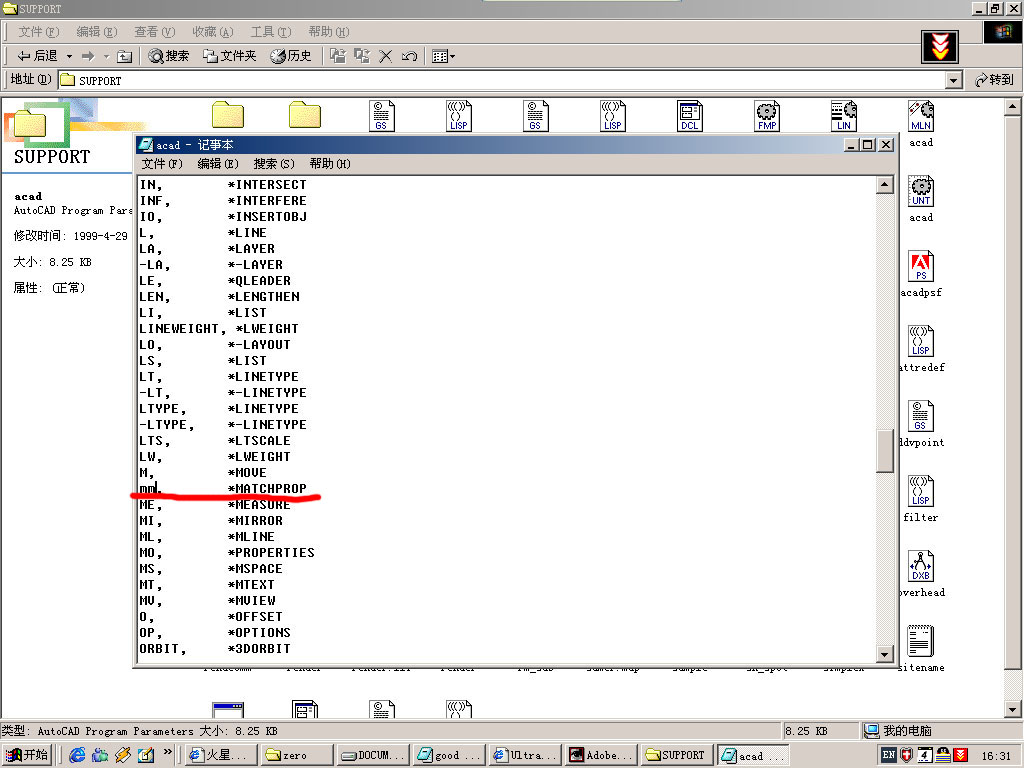Image resolution: width=1024 pixels, height=768 pixels.
Task: Open the ddvpoint GS file icon
Action: coord(921,417)
